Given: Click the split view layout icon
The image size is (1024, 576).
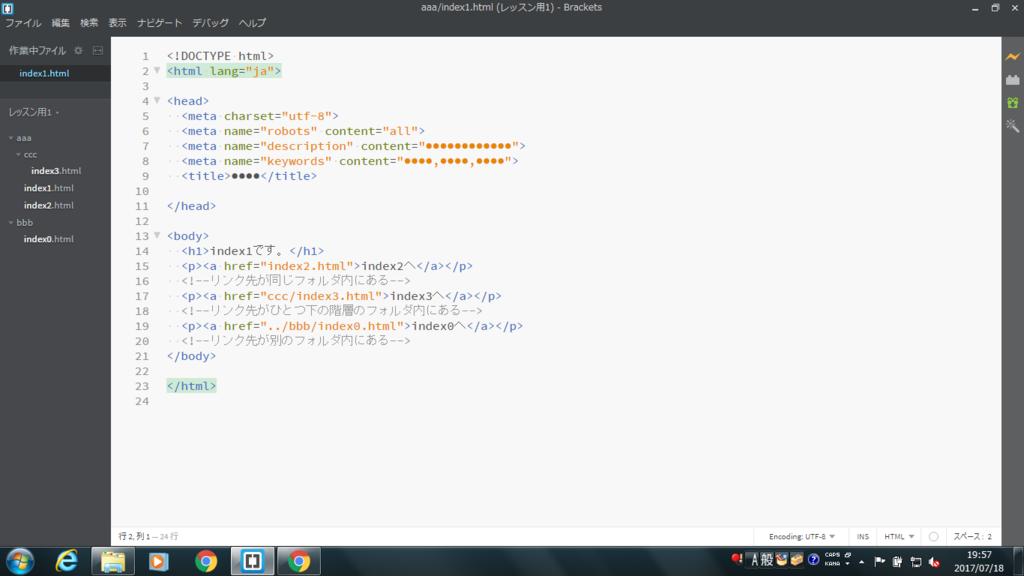Looking at the screenshot, I should (98, 50).
